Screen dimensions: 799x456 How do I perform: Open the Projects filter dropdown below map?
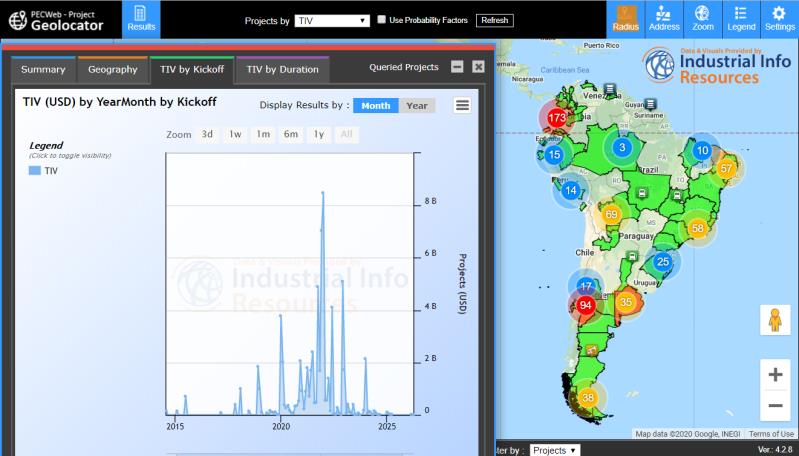coord(554,450)
